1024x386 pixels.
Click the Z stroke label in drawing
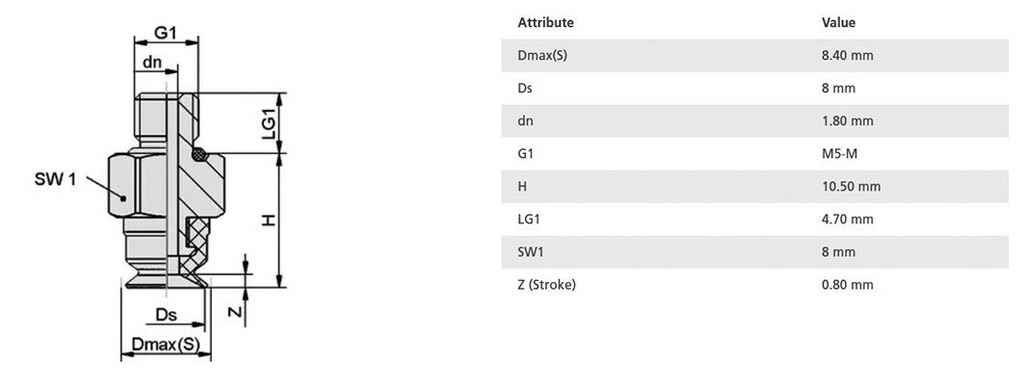click(234, 312)
